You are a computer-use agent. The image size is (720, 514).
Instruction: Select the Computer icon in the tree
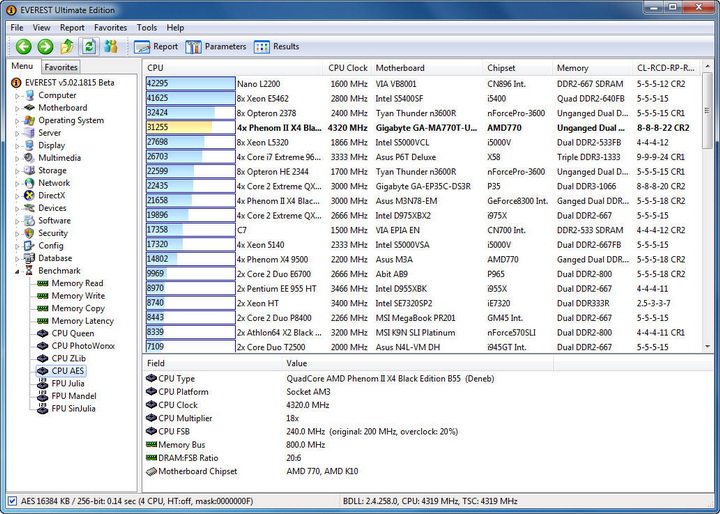pyautogui.click(x=29, y=95)
